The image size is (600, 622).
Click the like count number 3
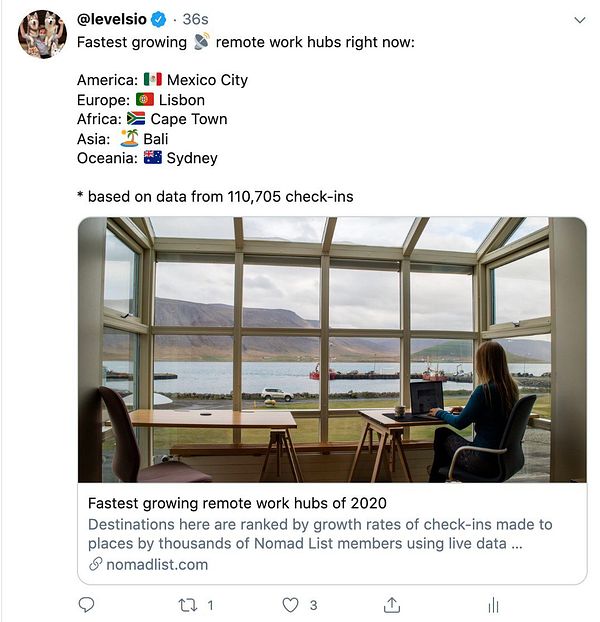click(313, 605)
